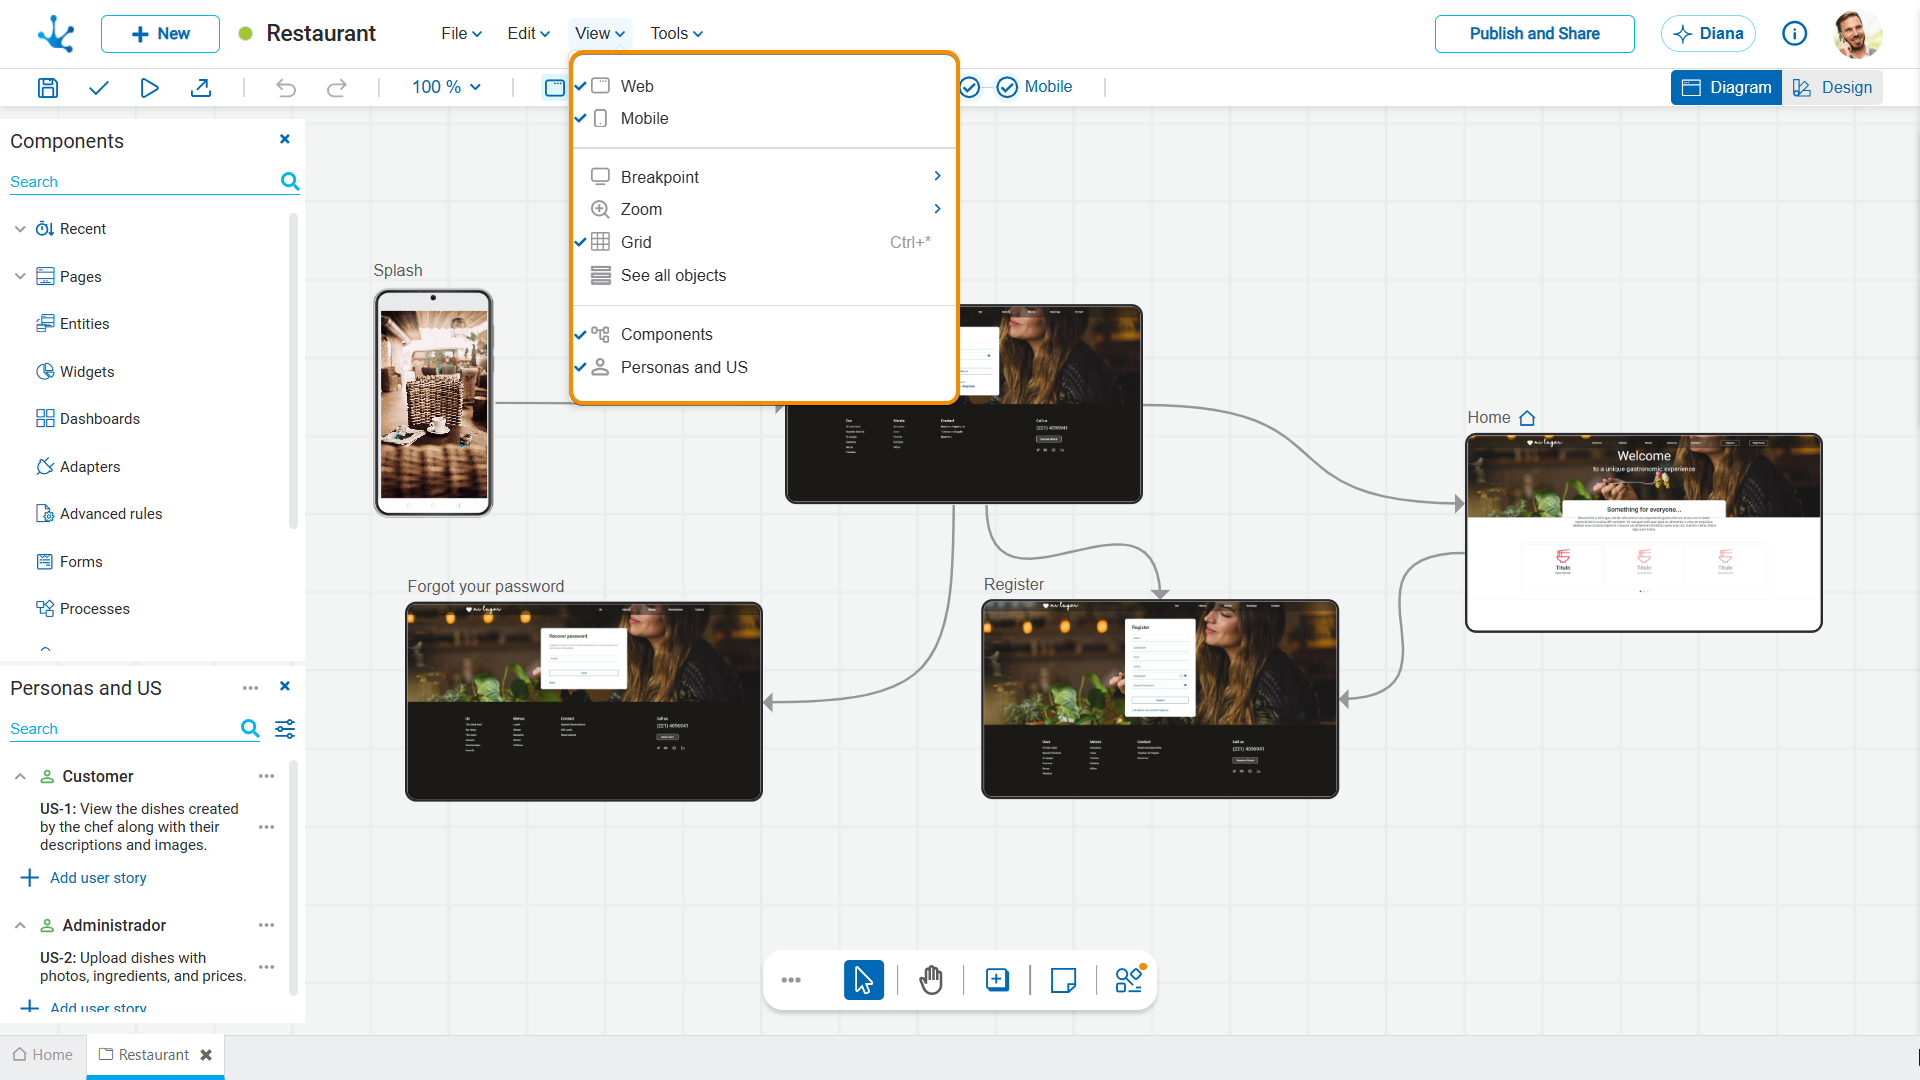Click the Save icon in toolbar
The image size is (1920, 1080).
tap(47, 87)
